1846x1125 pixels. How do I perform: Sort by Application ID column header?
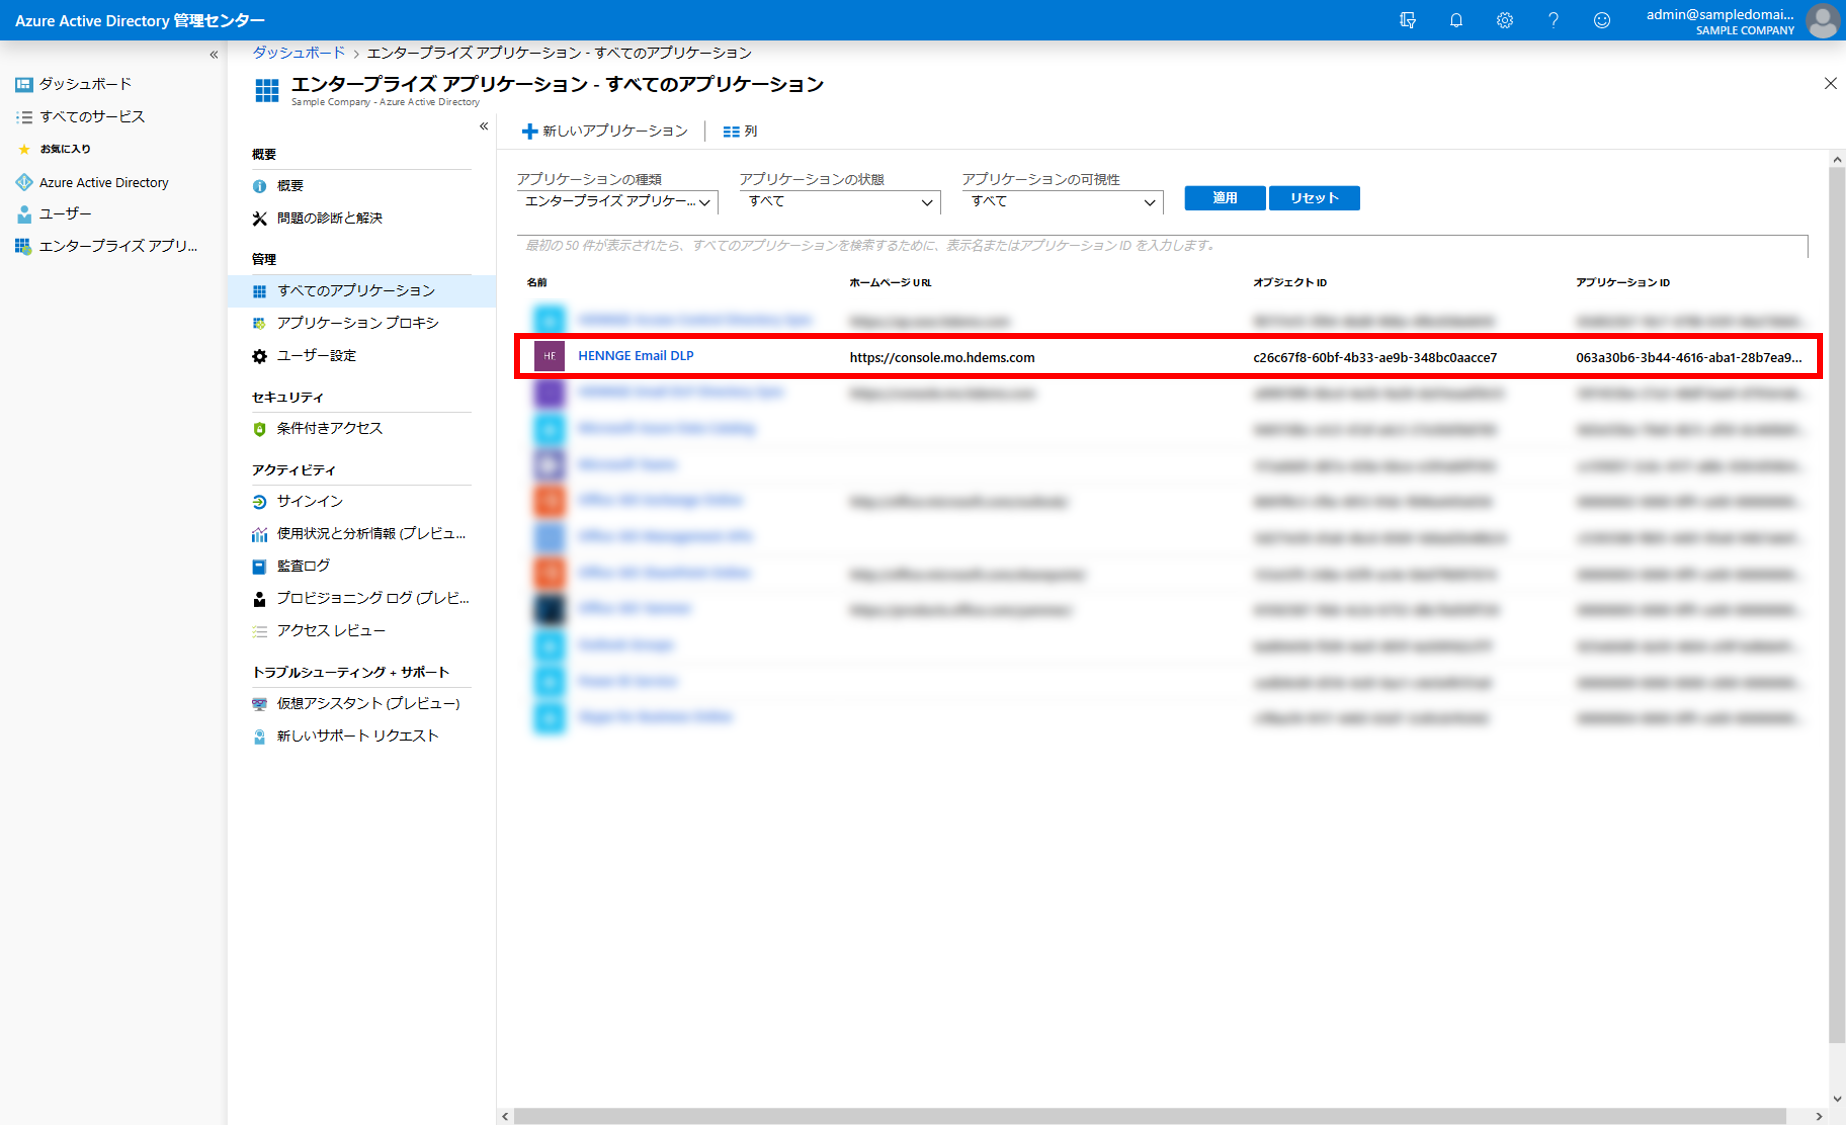[1622, 283]
